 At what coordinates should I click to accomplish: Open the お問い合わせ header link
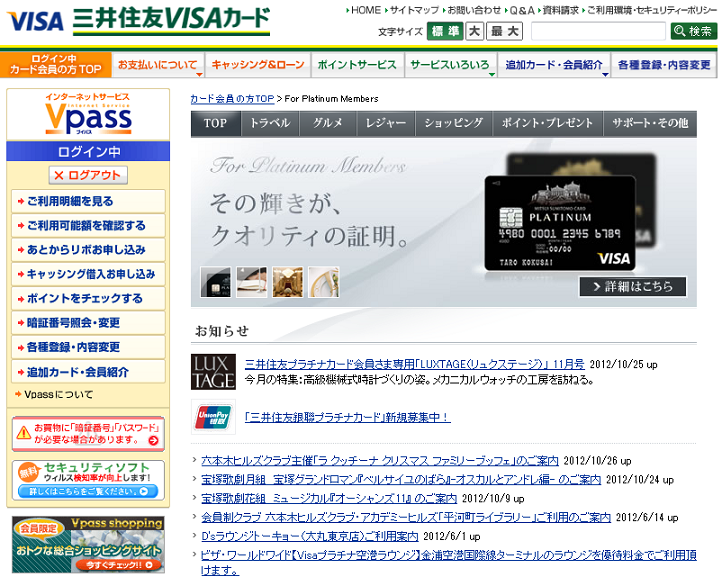[474, 10]
